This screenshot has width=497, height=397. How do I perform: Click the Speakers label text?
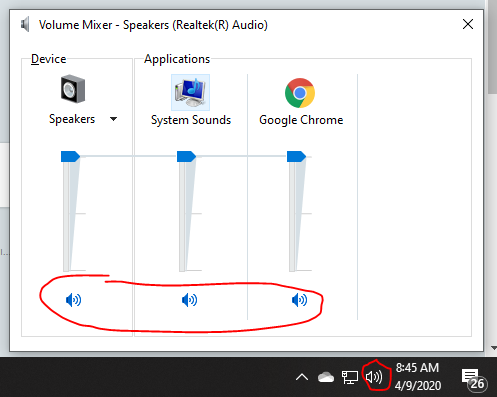tap(72, 119)
